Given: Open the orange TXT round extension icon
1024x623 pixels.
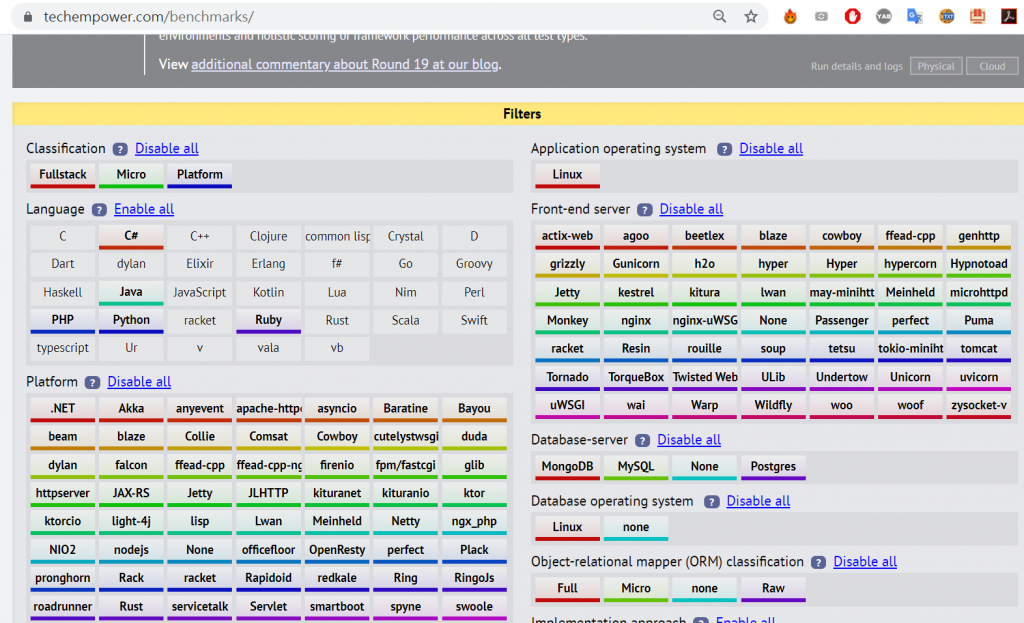Looking at the screenshot, I should coord(946,16).
